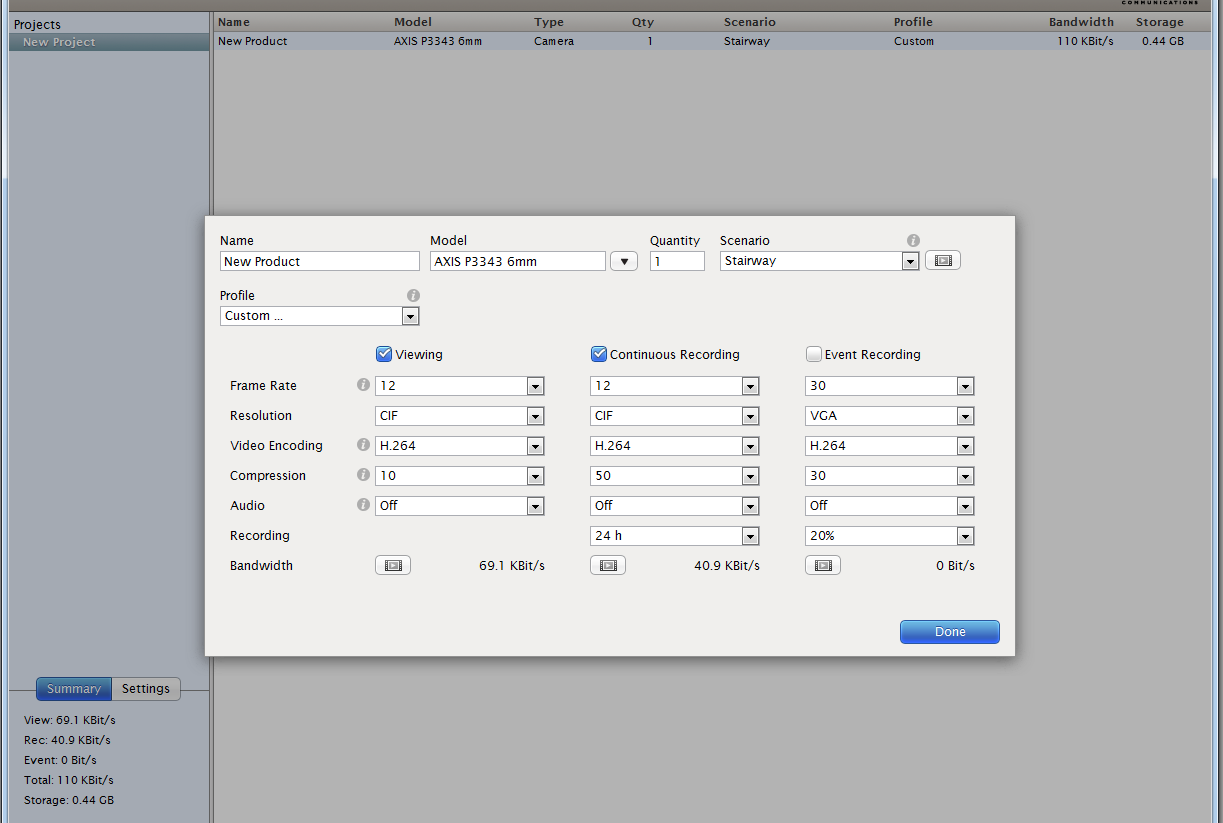The image size is (1223, 823).
Task: Click the info icon beside Video Encoding
Action: pyautogui.click(x=363, y=446)
